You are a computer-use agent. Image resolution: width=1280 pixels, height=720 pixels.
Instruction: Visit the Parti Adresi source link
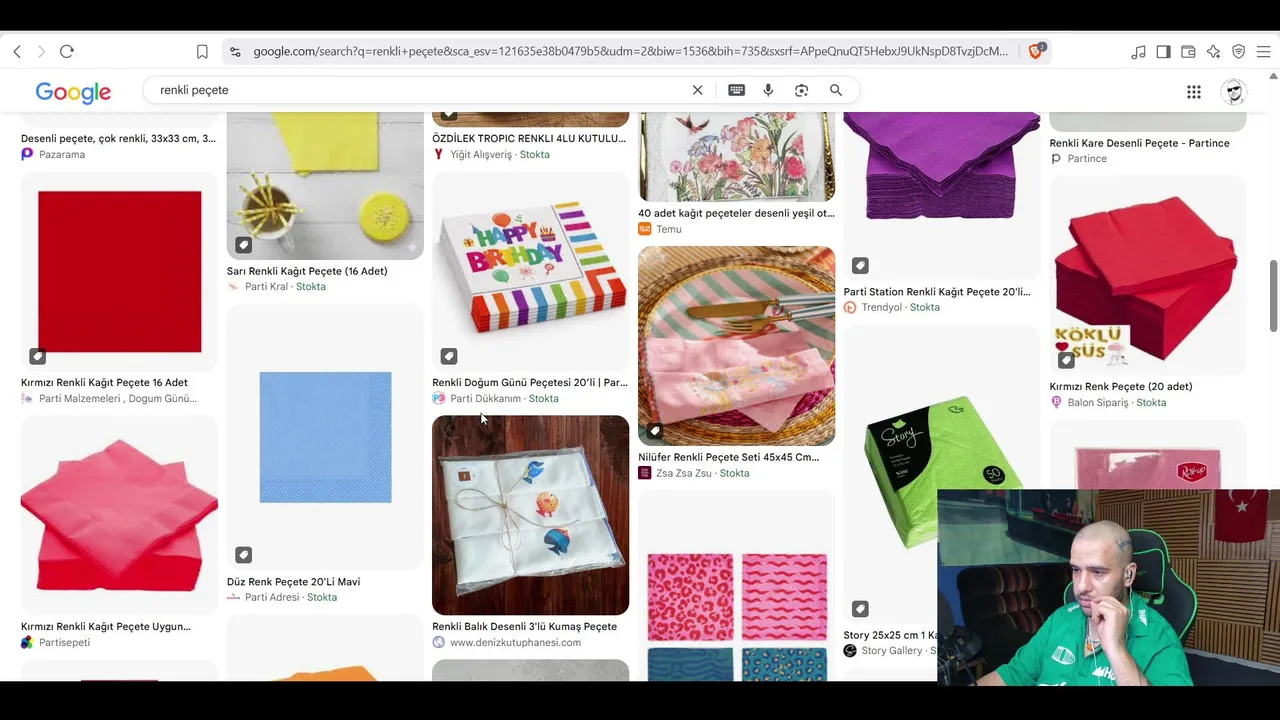point(275,597)
